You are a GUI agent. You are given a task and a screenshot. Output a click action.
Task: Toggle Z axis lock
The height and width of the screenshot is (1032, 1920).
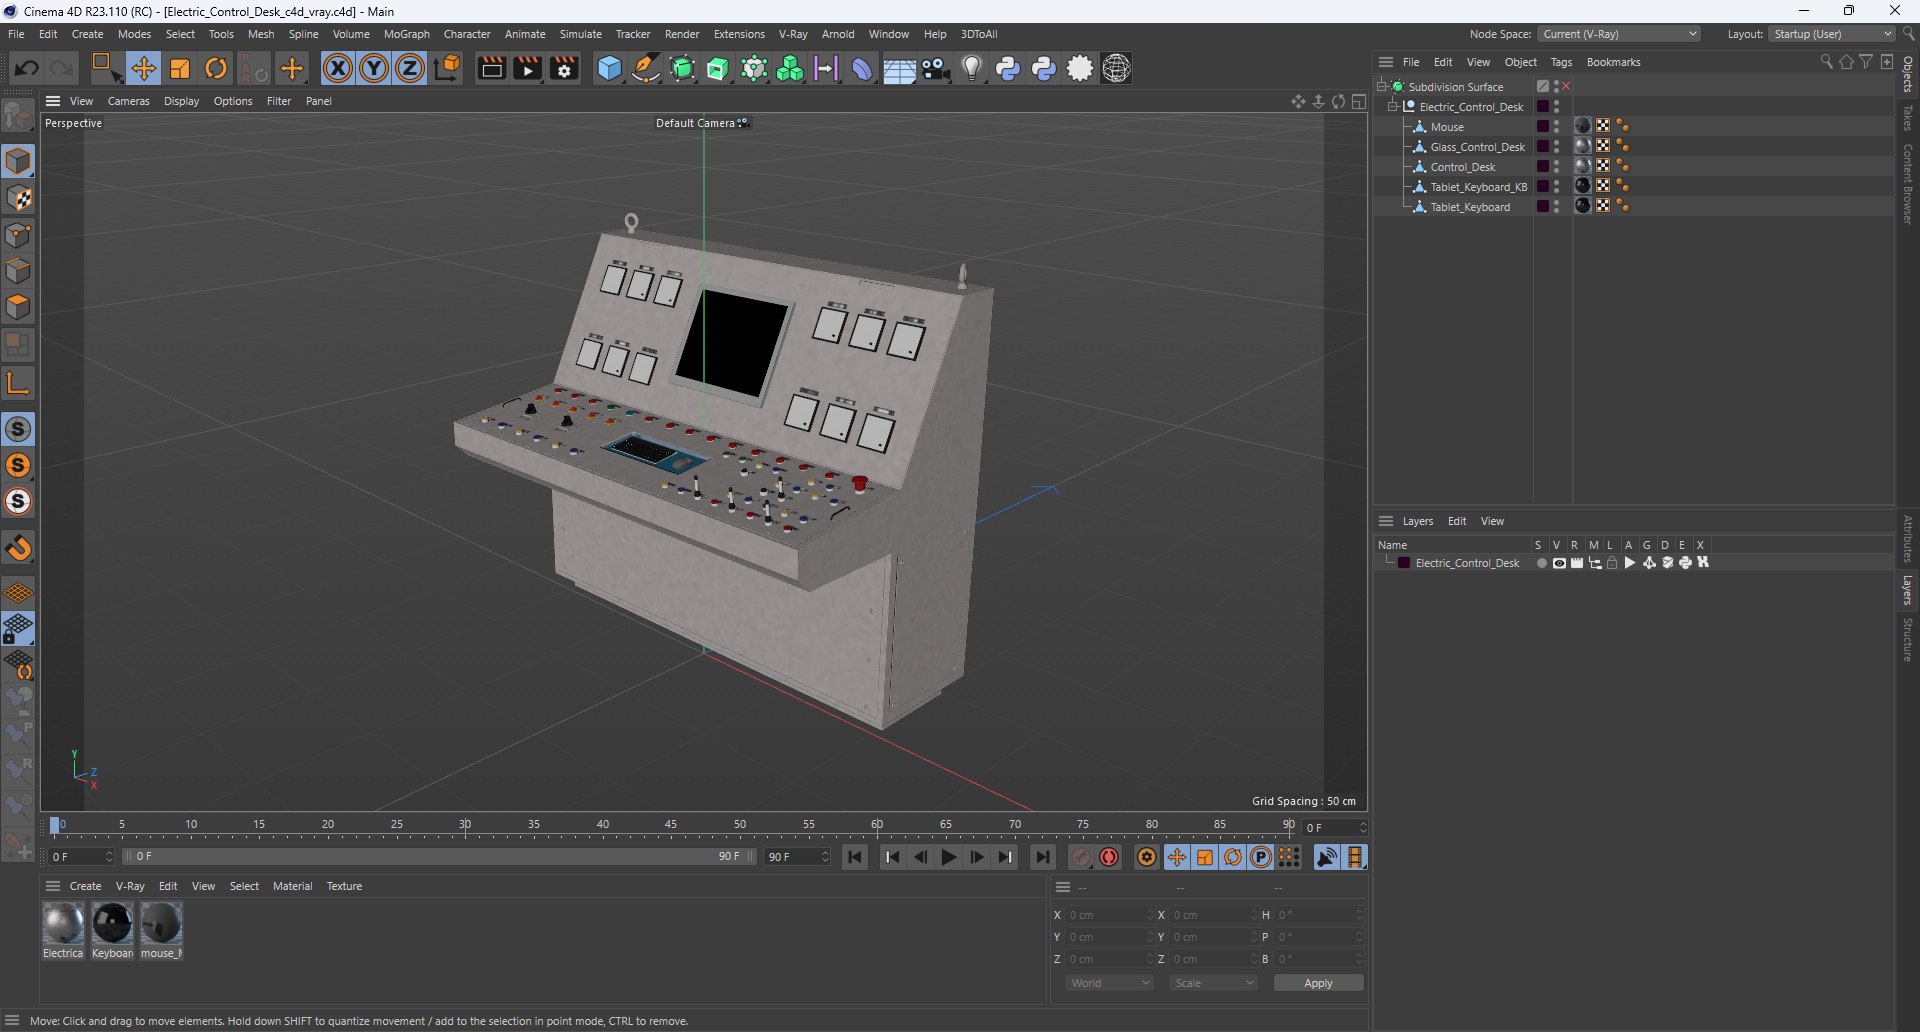point(410,68)
